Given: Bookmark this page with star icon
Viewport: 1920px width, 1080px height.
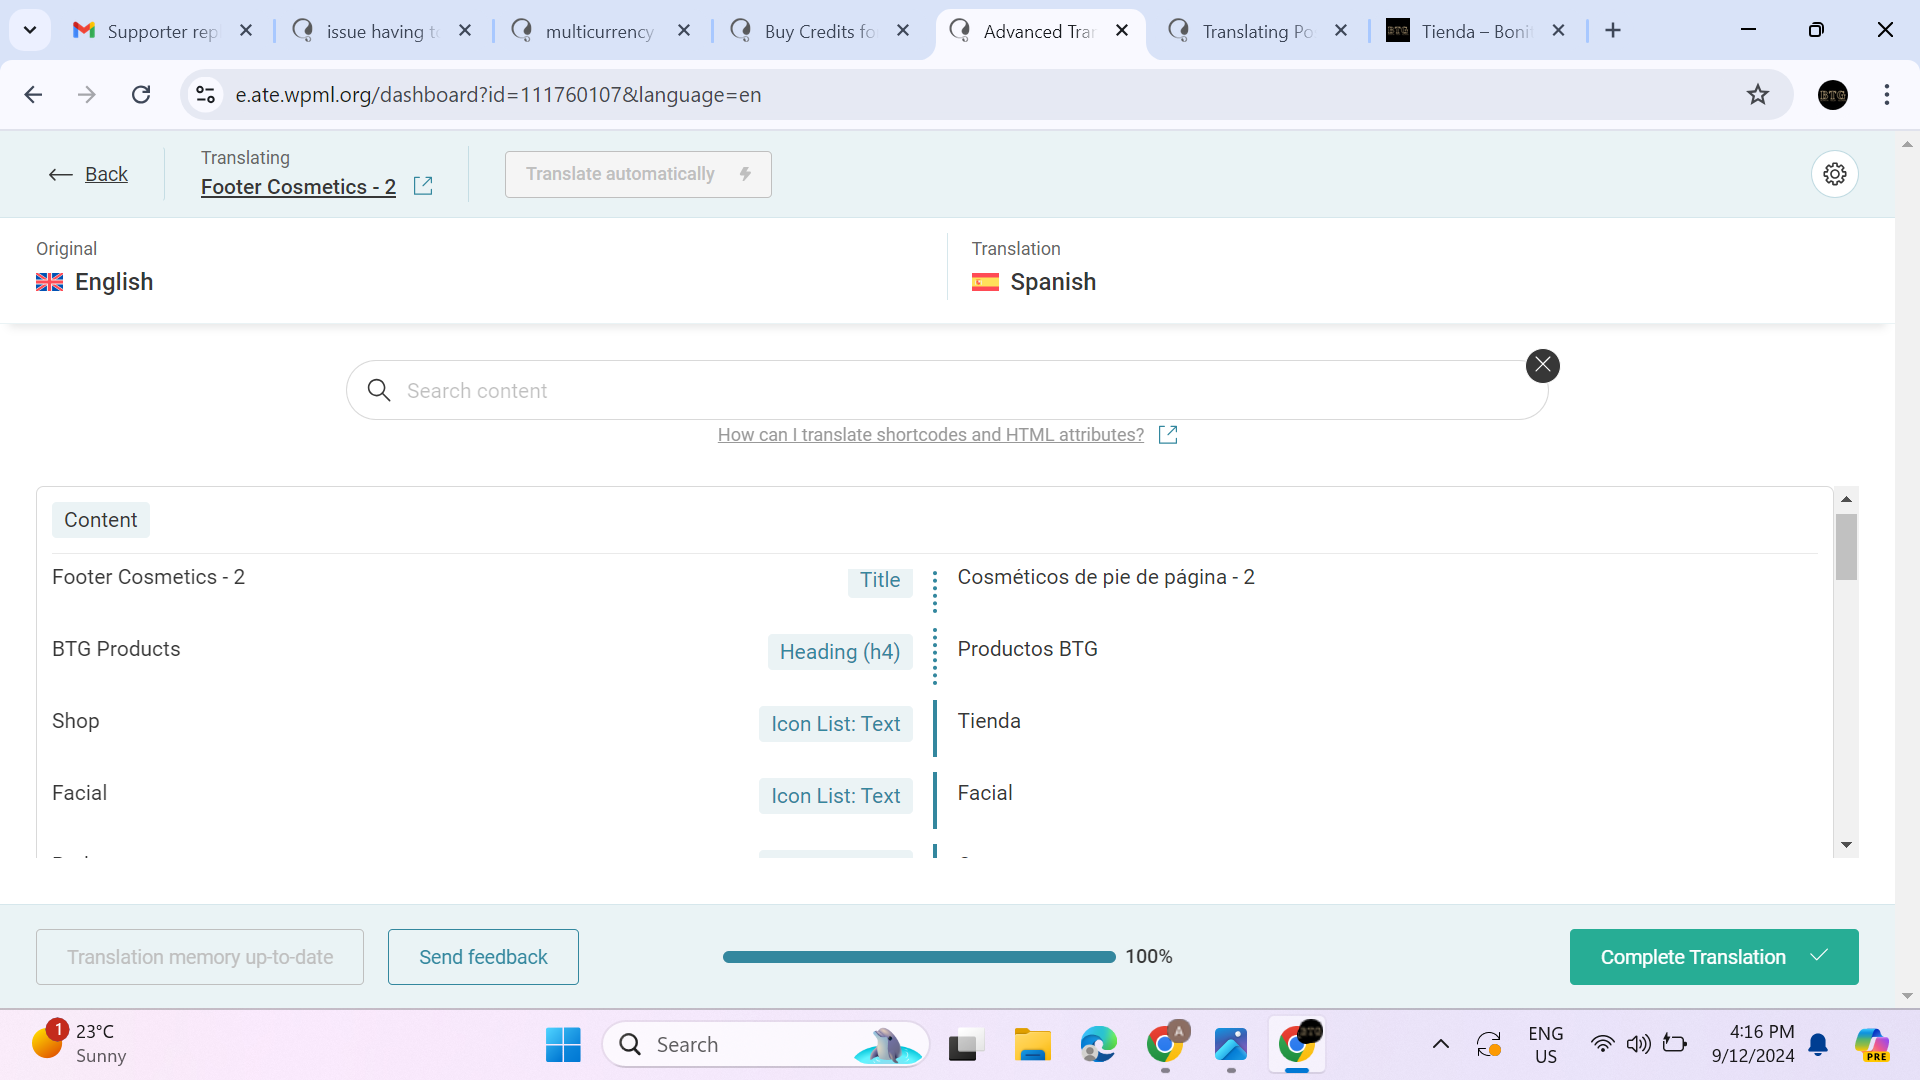Looking at the screenshot, I should click(1757, 95).
